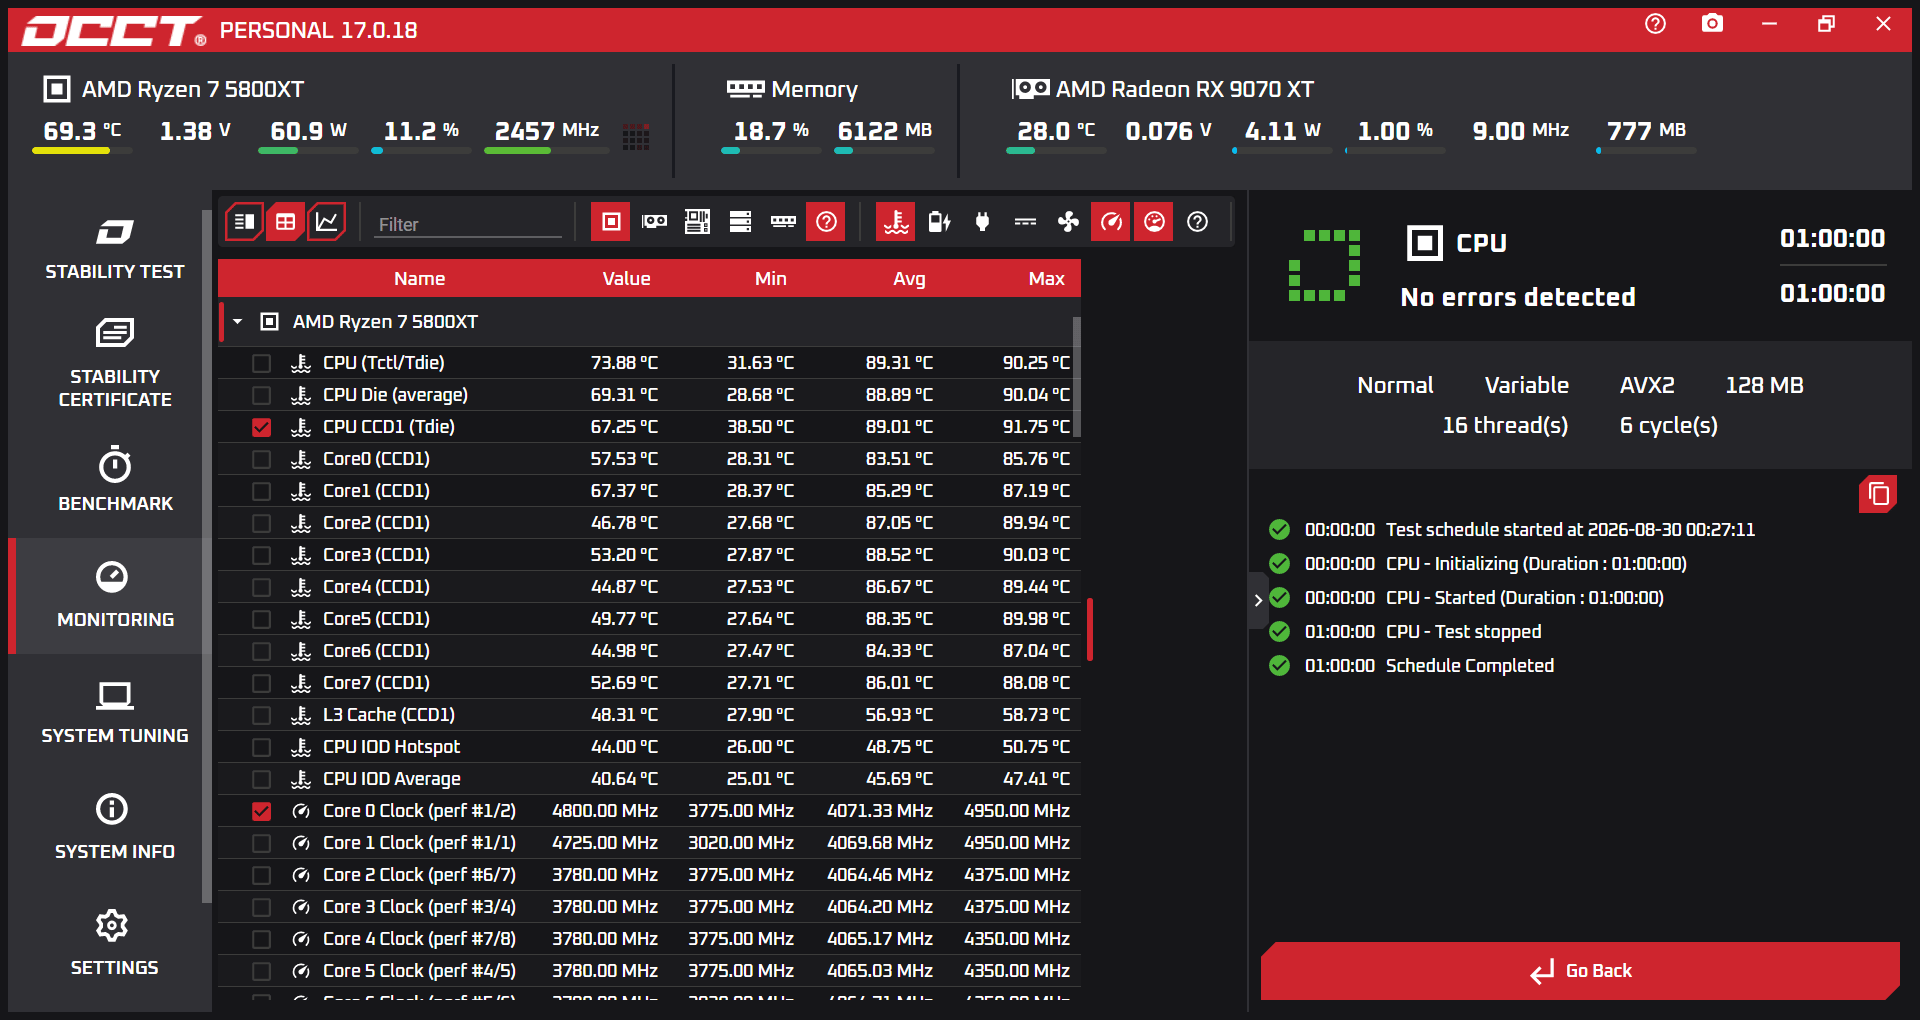Check the CPU Die (average) checkbox
1920x1020 pixels.
pyautogui.click(x=261, y=395)
